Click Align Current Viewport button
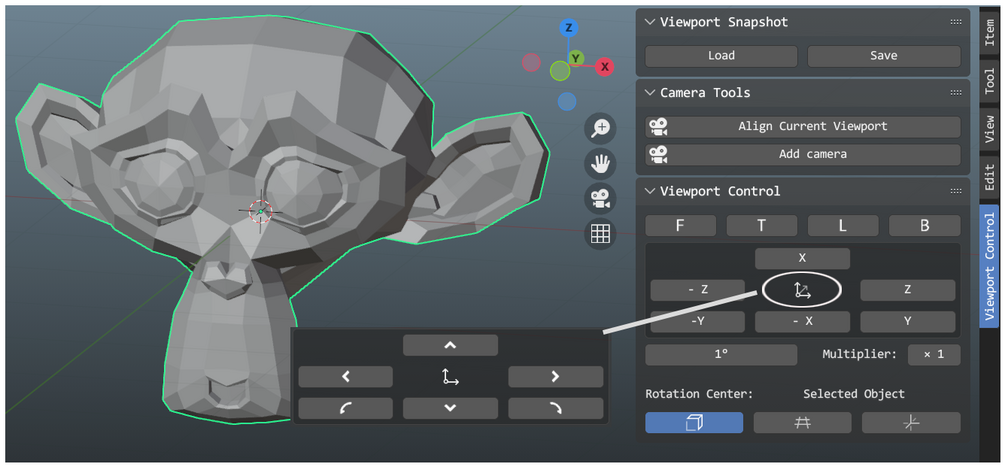This screenshot has height=467, width=1005. pyautogui.click(x=803, y=126)
